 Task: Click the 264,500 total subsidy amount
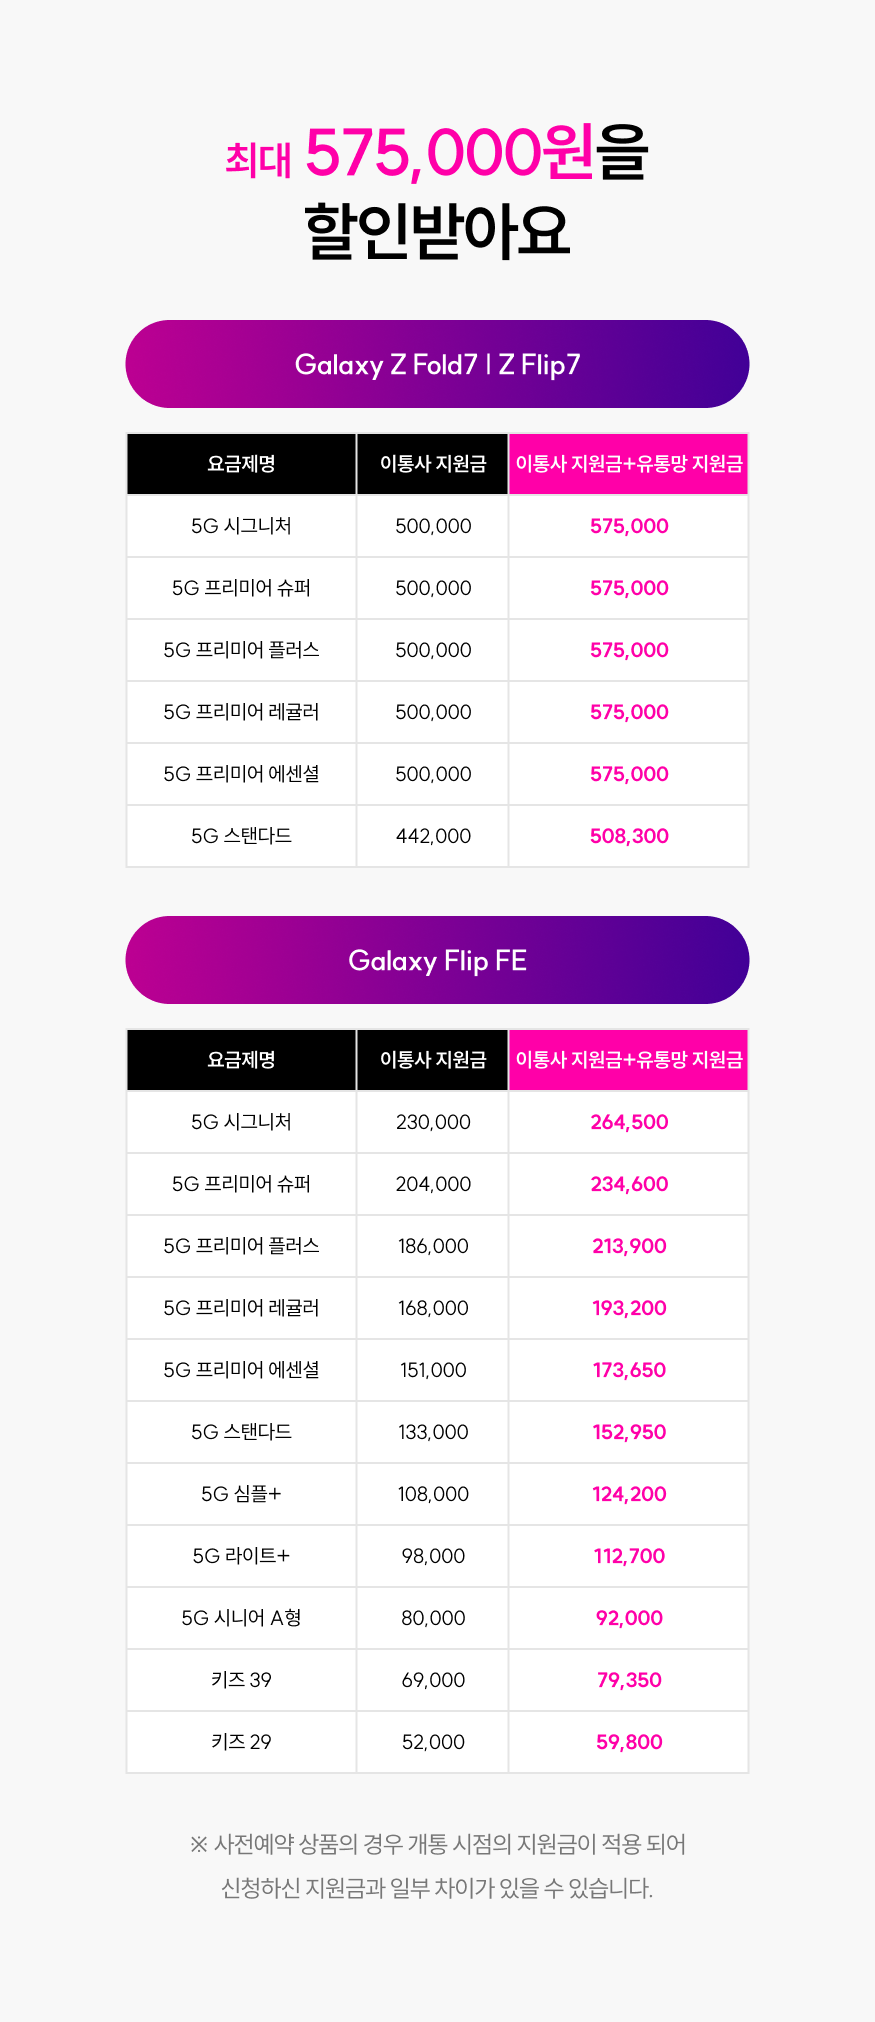[629, 1122]
